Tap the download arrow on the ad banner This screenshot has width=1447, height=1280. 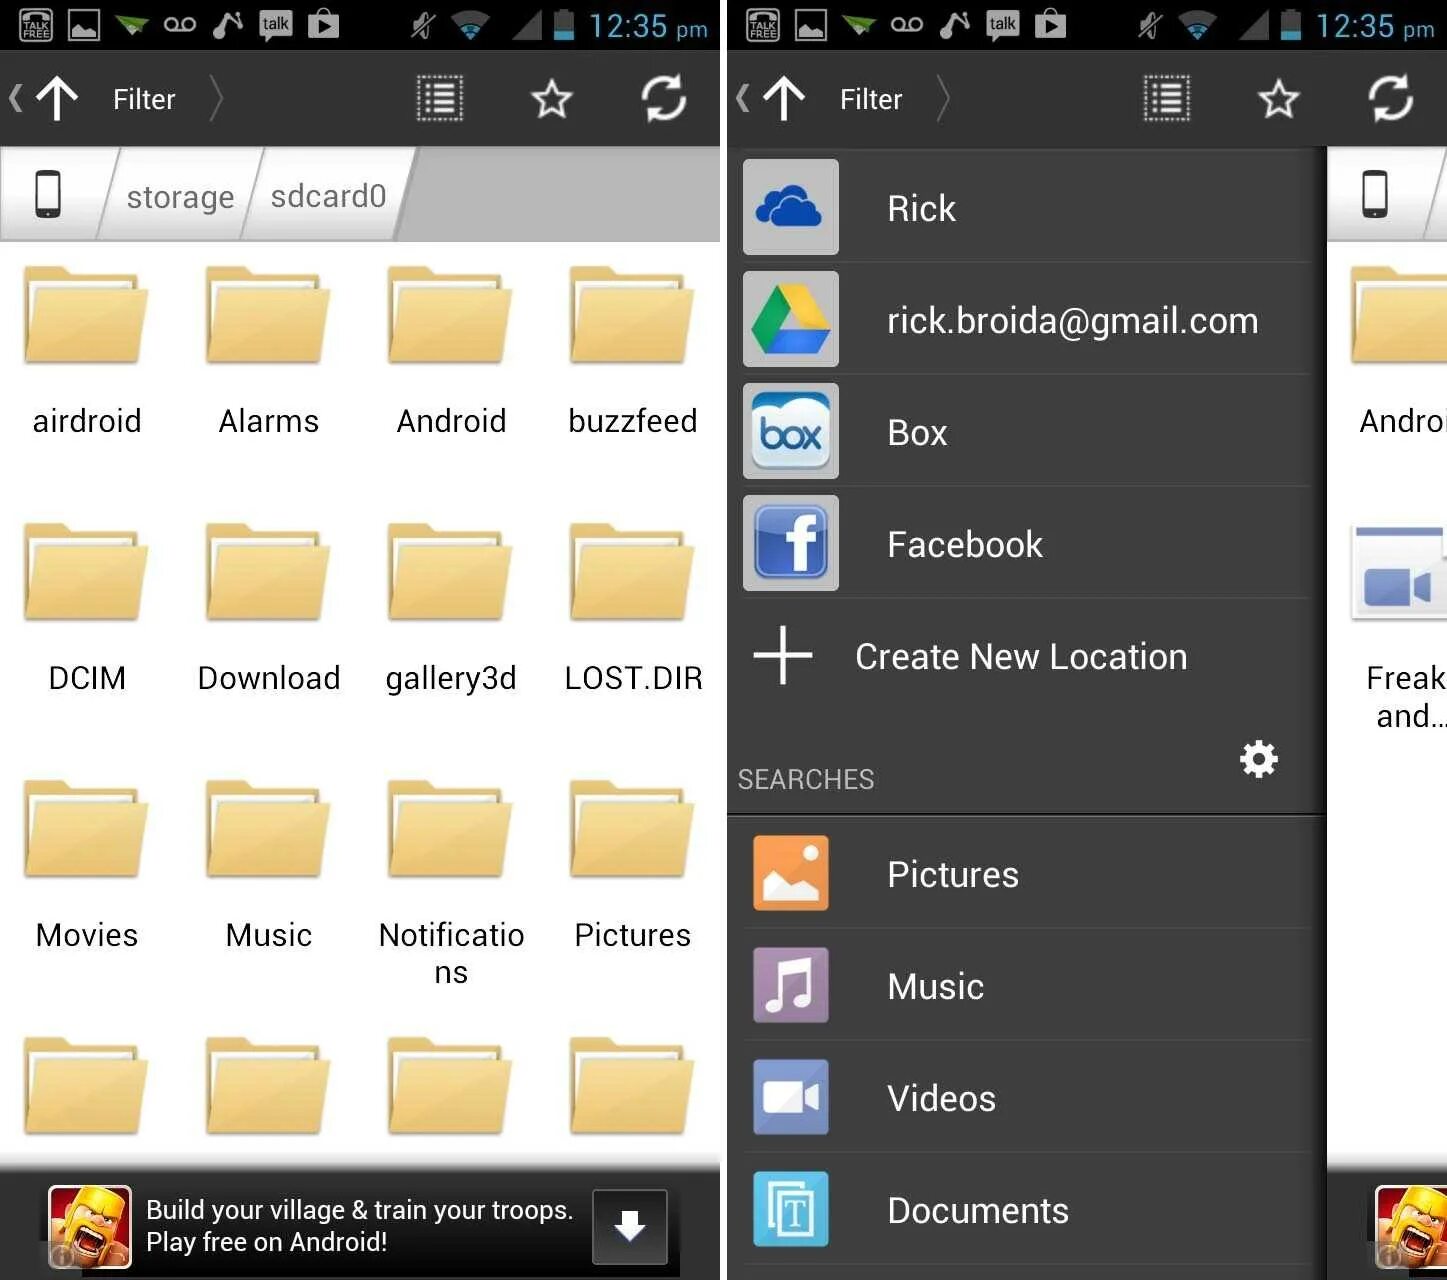click(629, 1226)
